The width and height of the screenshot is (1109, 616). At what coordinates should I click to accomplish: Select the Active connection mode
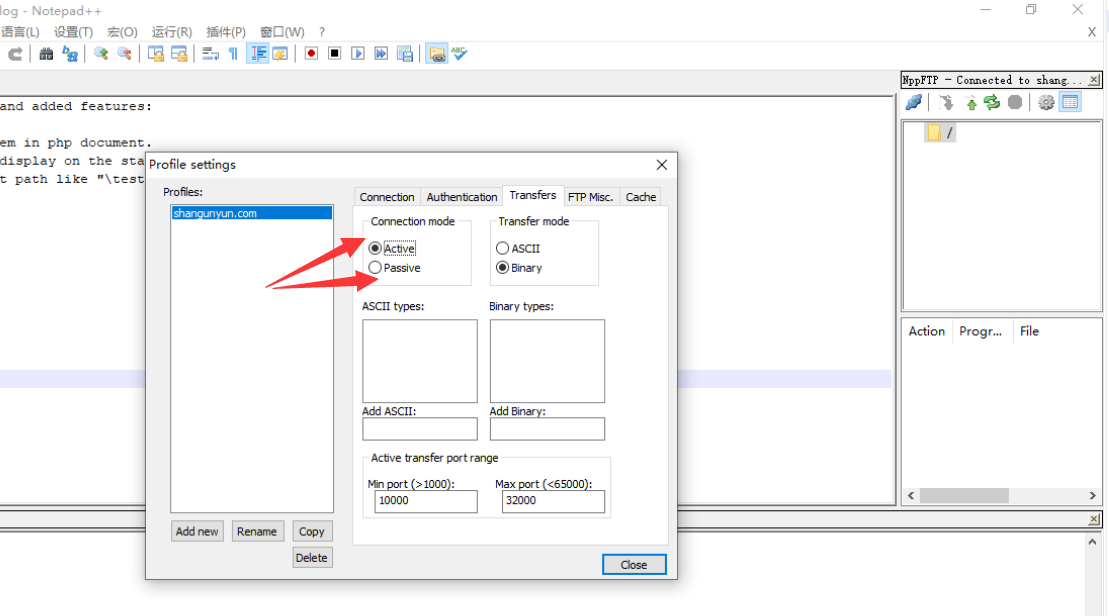[x=376, y=248]
